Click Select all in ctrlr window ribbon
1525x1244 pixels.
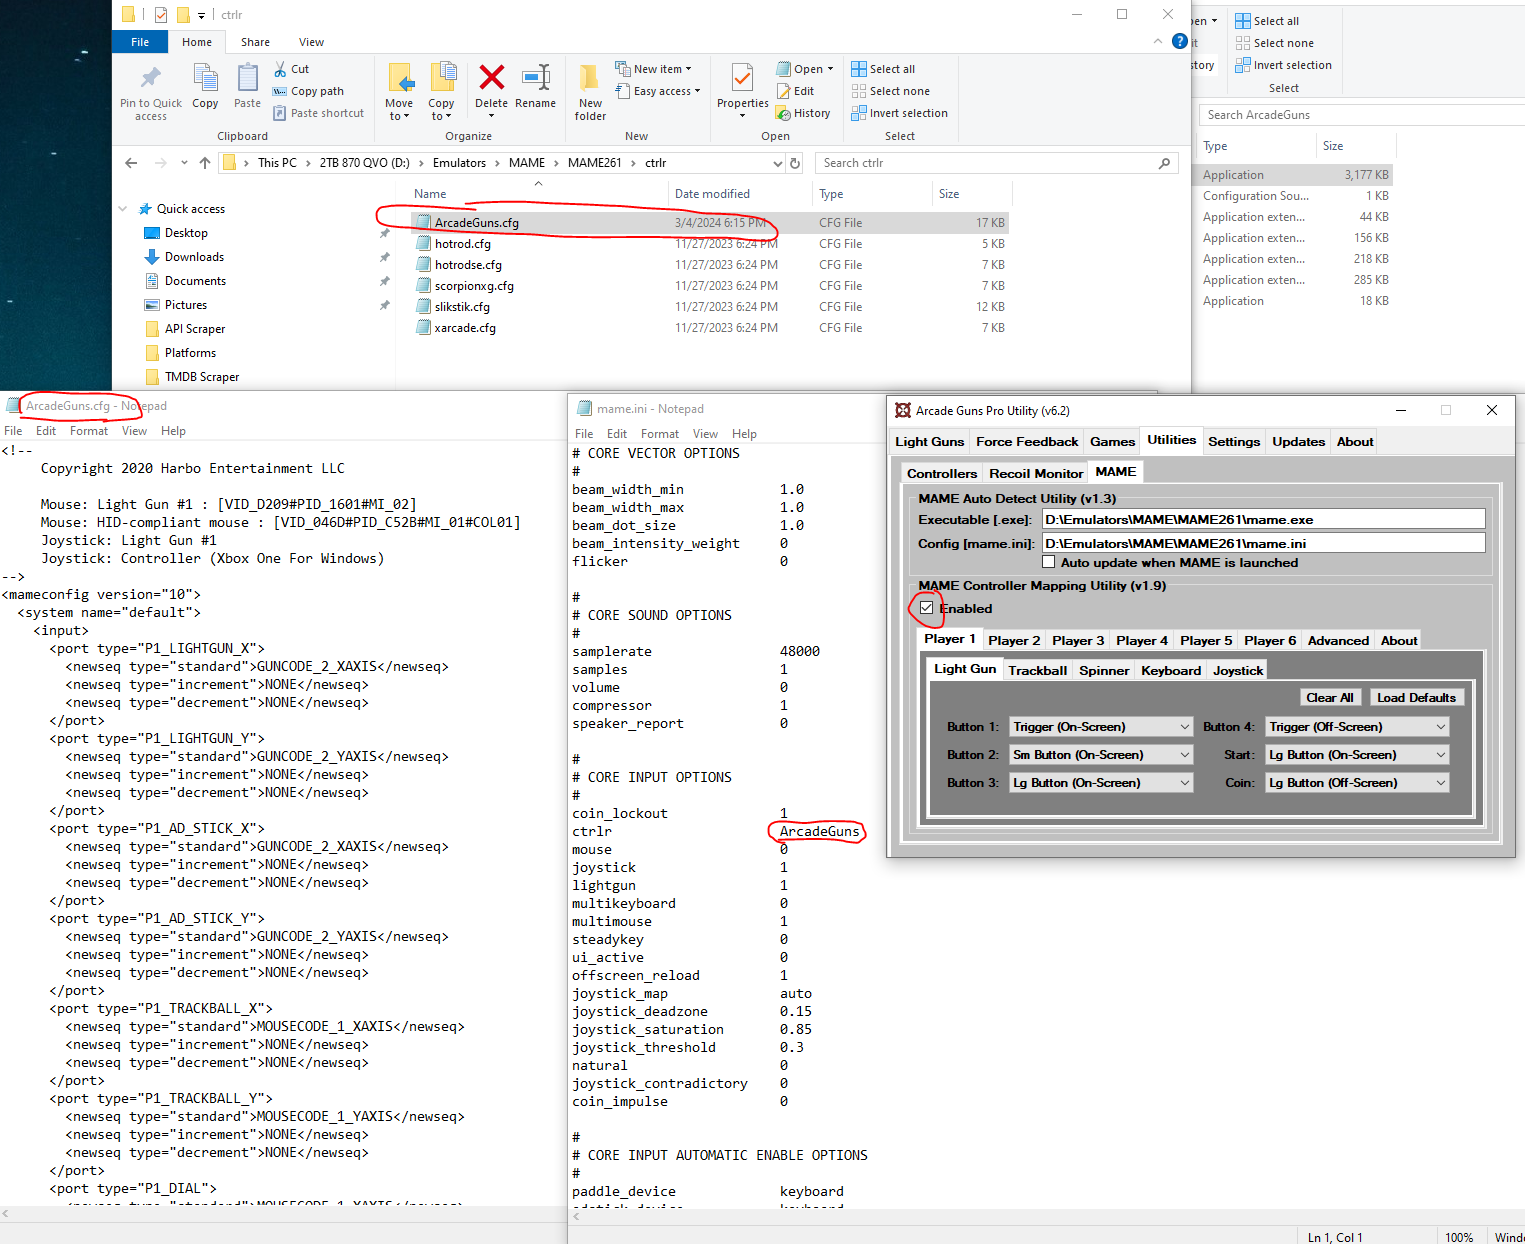tap(883, 69)
